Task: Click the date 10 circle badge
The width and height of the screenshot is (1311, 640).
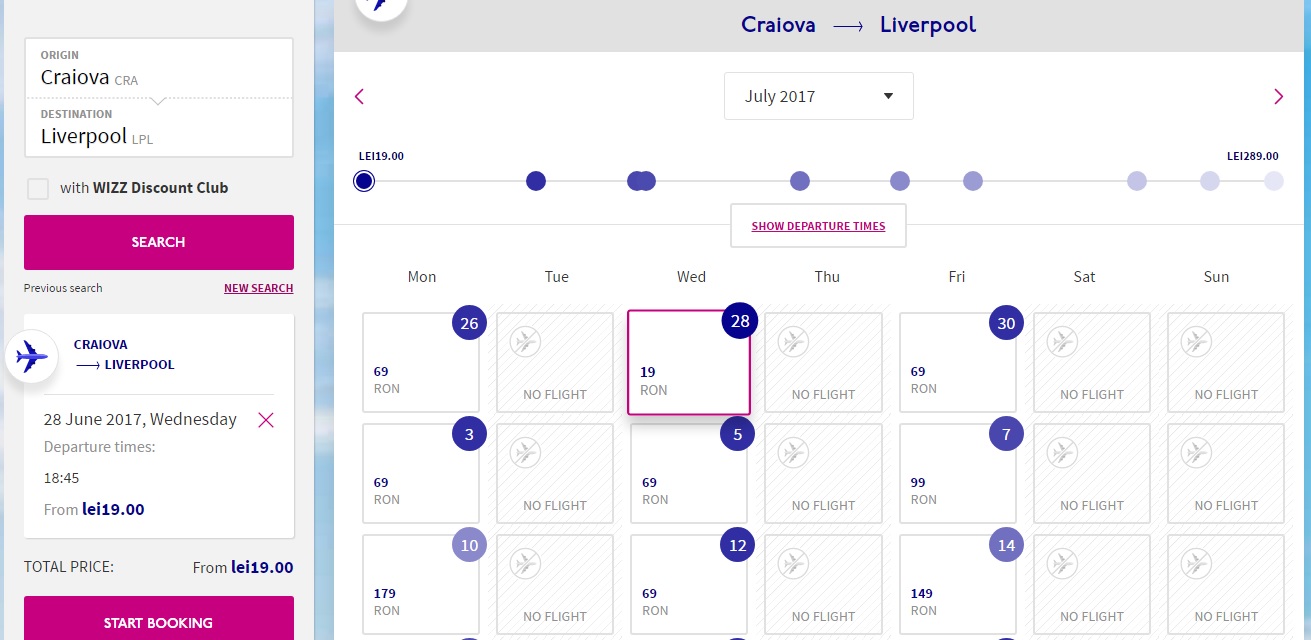Action: pyautogui.click(x=470, y=545)
